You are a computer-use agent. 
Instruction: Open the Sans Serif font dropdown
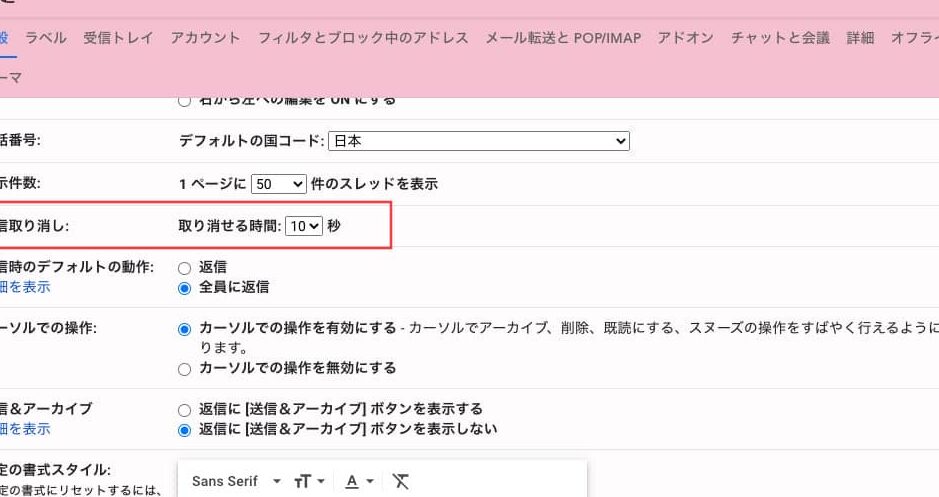(x=236, y=482)
